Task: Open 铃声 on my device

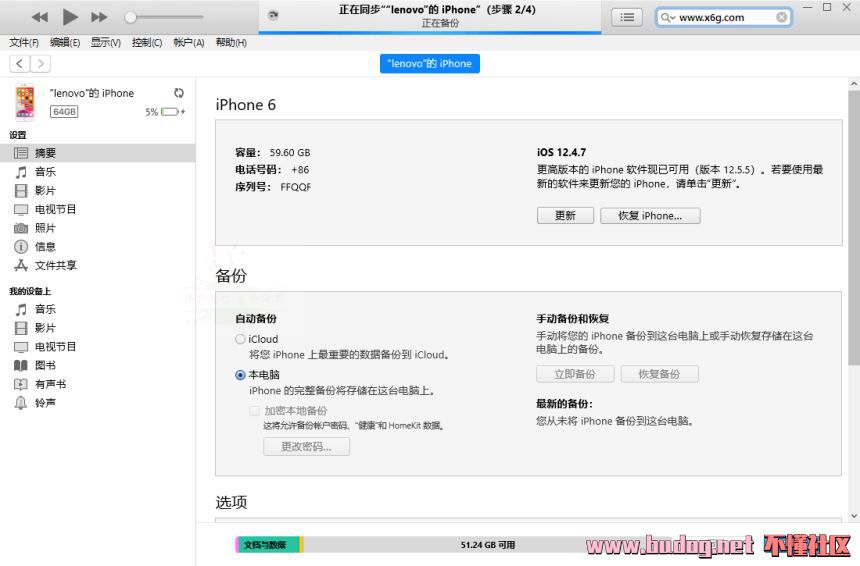Action: 45,403
